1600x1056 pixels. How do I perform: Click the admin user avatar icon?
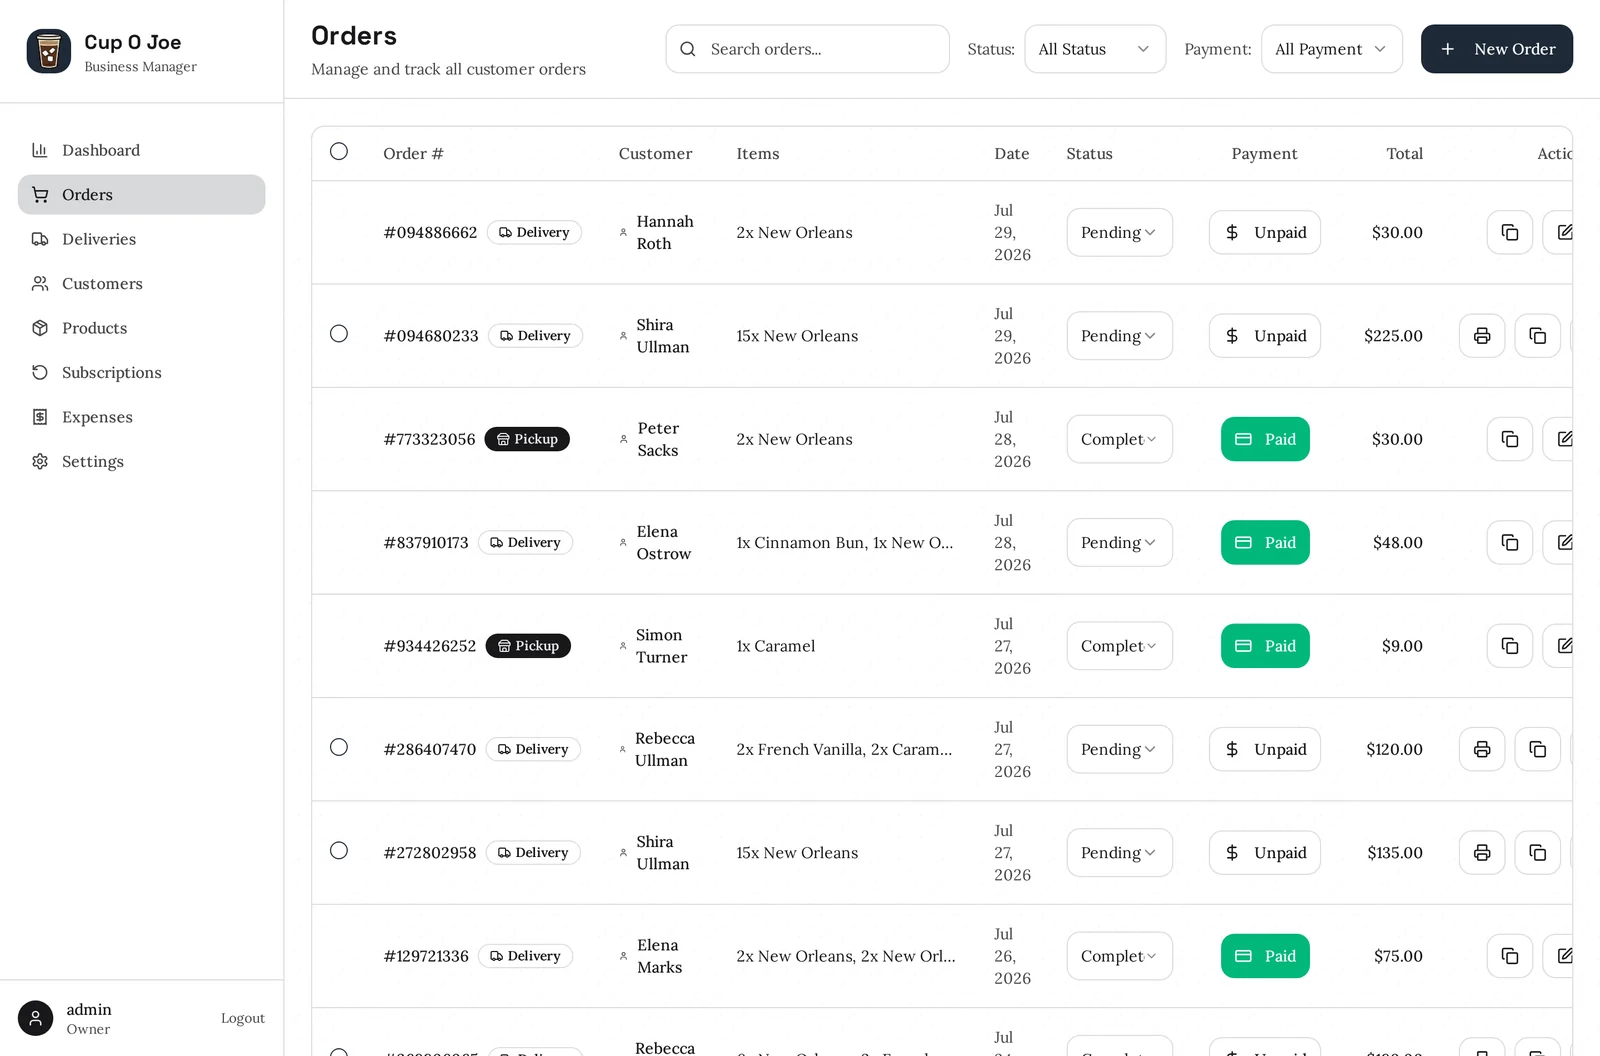point(36,1018)
